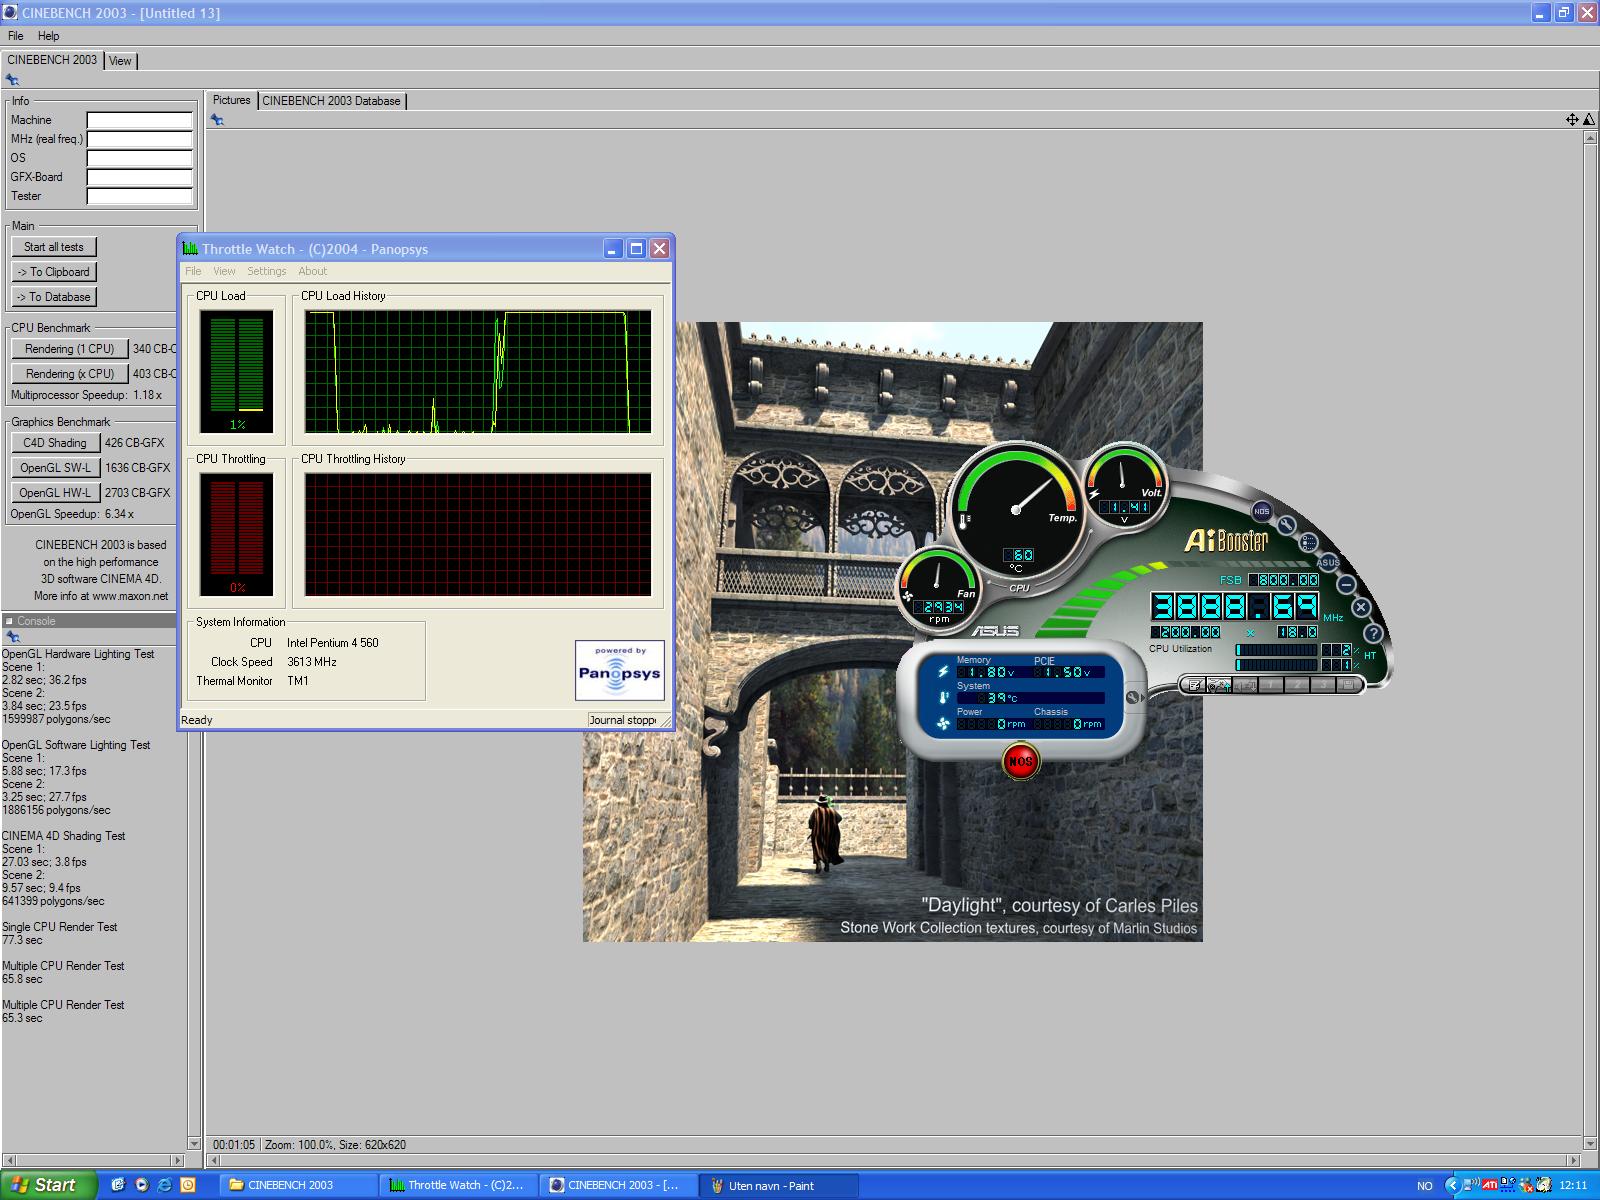Image resolution: width=1600 pixels, height=1200 pixels.
Task: Open the File menu in CINEBENCH
Action: pos(16,36)
